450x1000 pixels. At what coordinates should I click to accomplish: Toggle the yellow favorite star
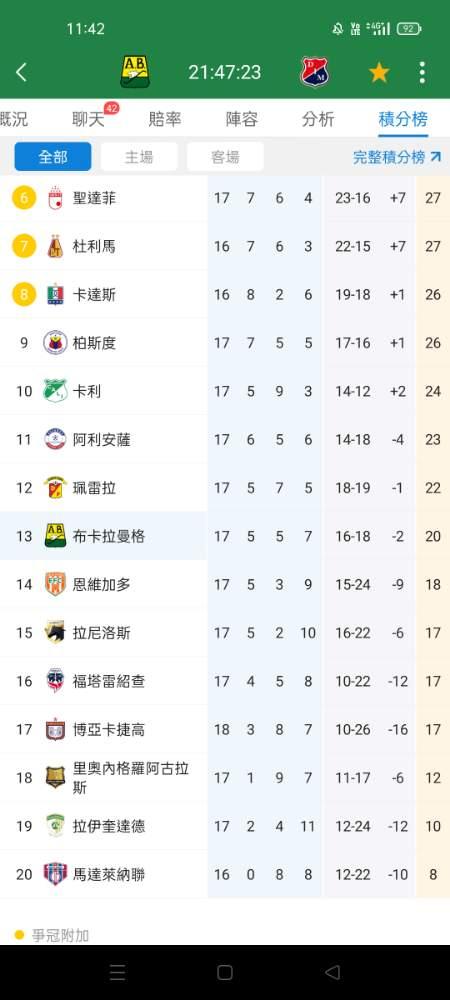point(379,73)
